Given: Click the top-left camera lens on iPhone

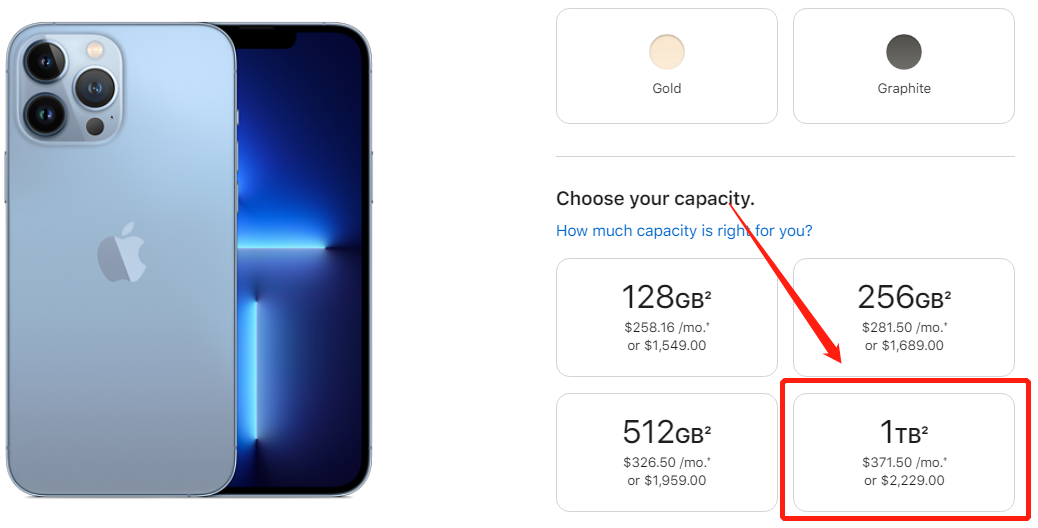Looking at the screenshot, I should coord(46,62).
